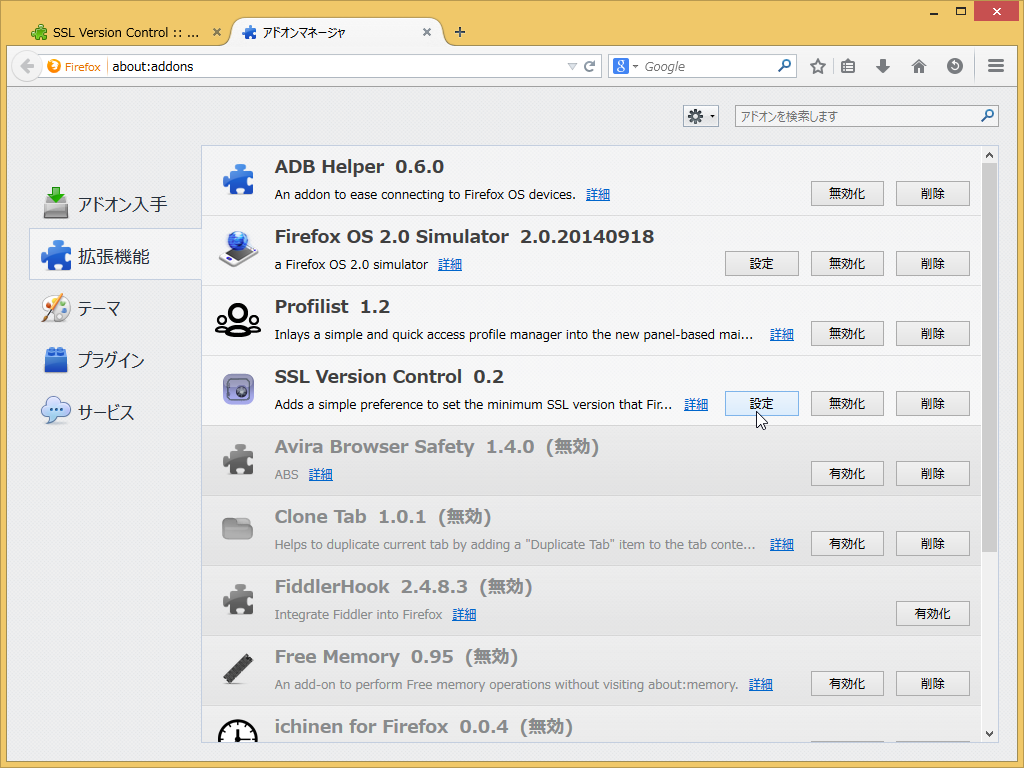1024x768 pixels.
Task: Open browsing history via the clock icon
Action: coord(955,65)
